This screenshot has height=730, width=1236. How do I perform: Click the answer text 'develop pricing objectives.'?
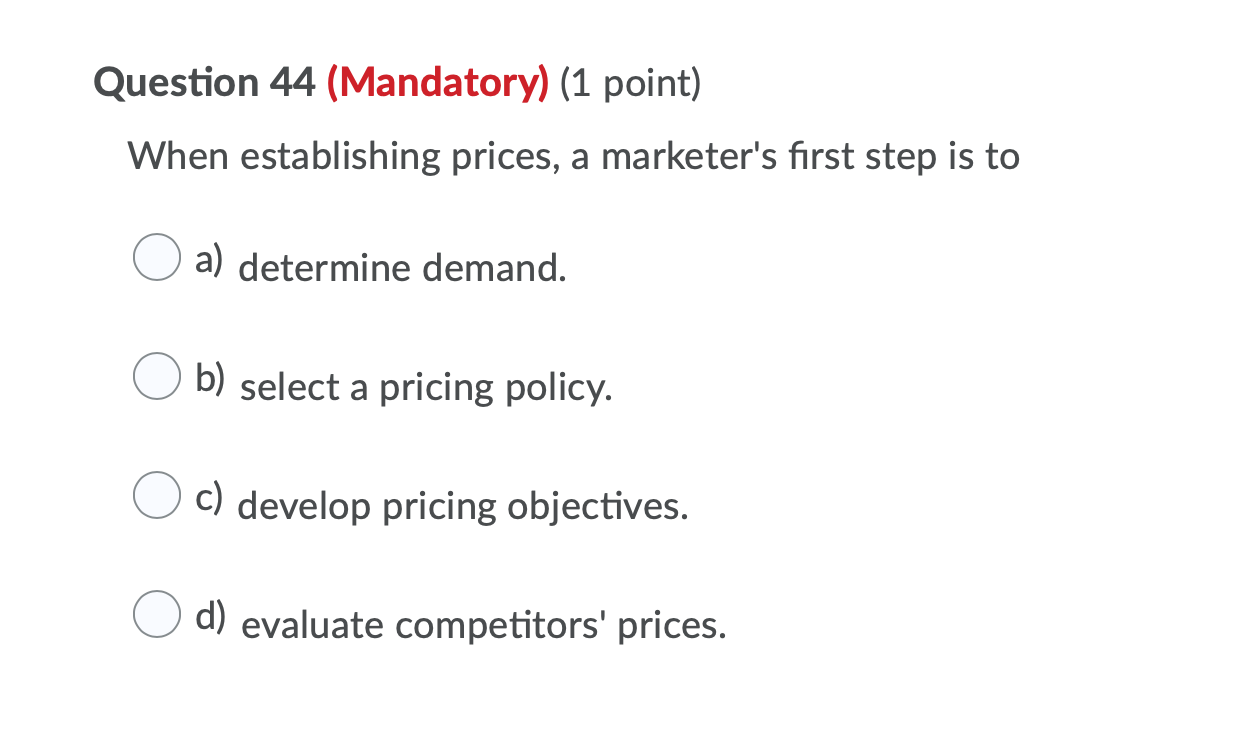tap(464, 507)
